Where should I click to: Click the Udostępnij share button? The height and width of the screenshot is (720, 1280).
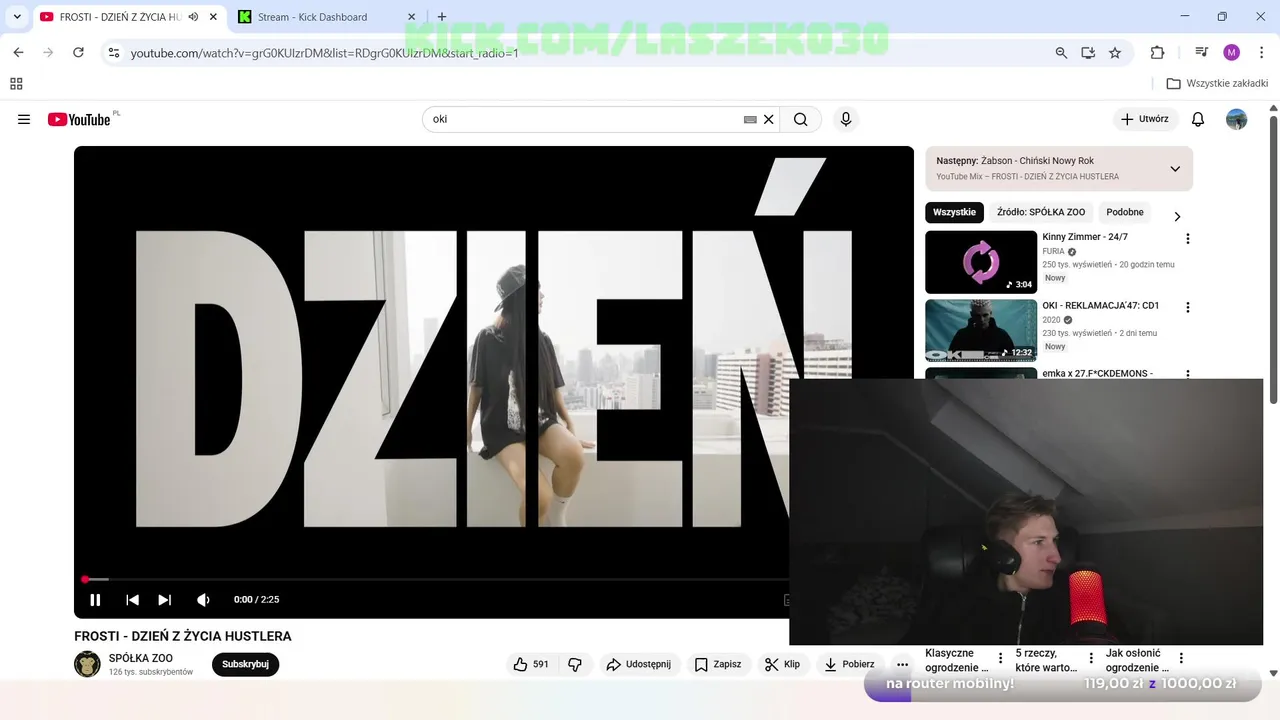[x=640, y=664]
